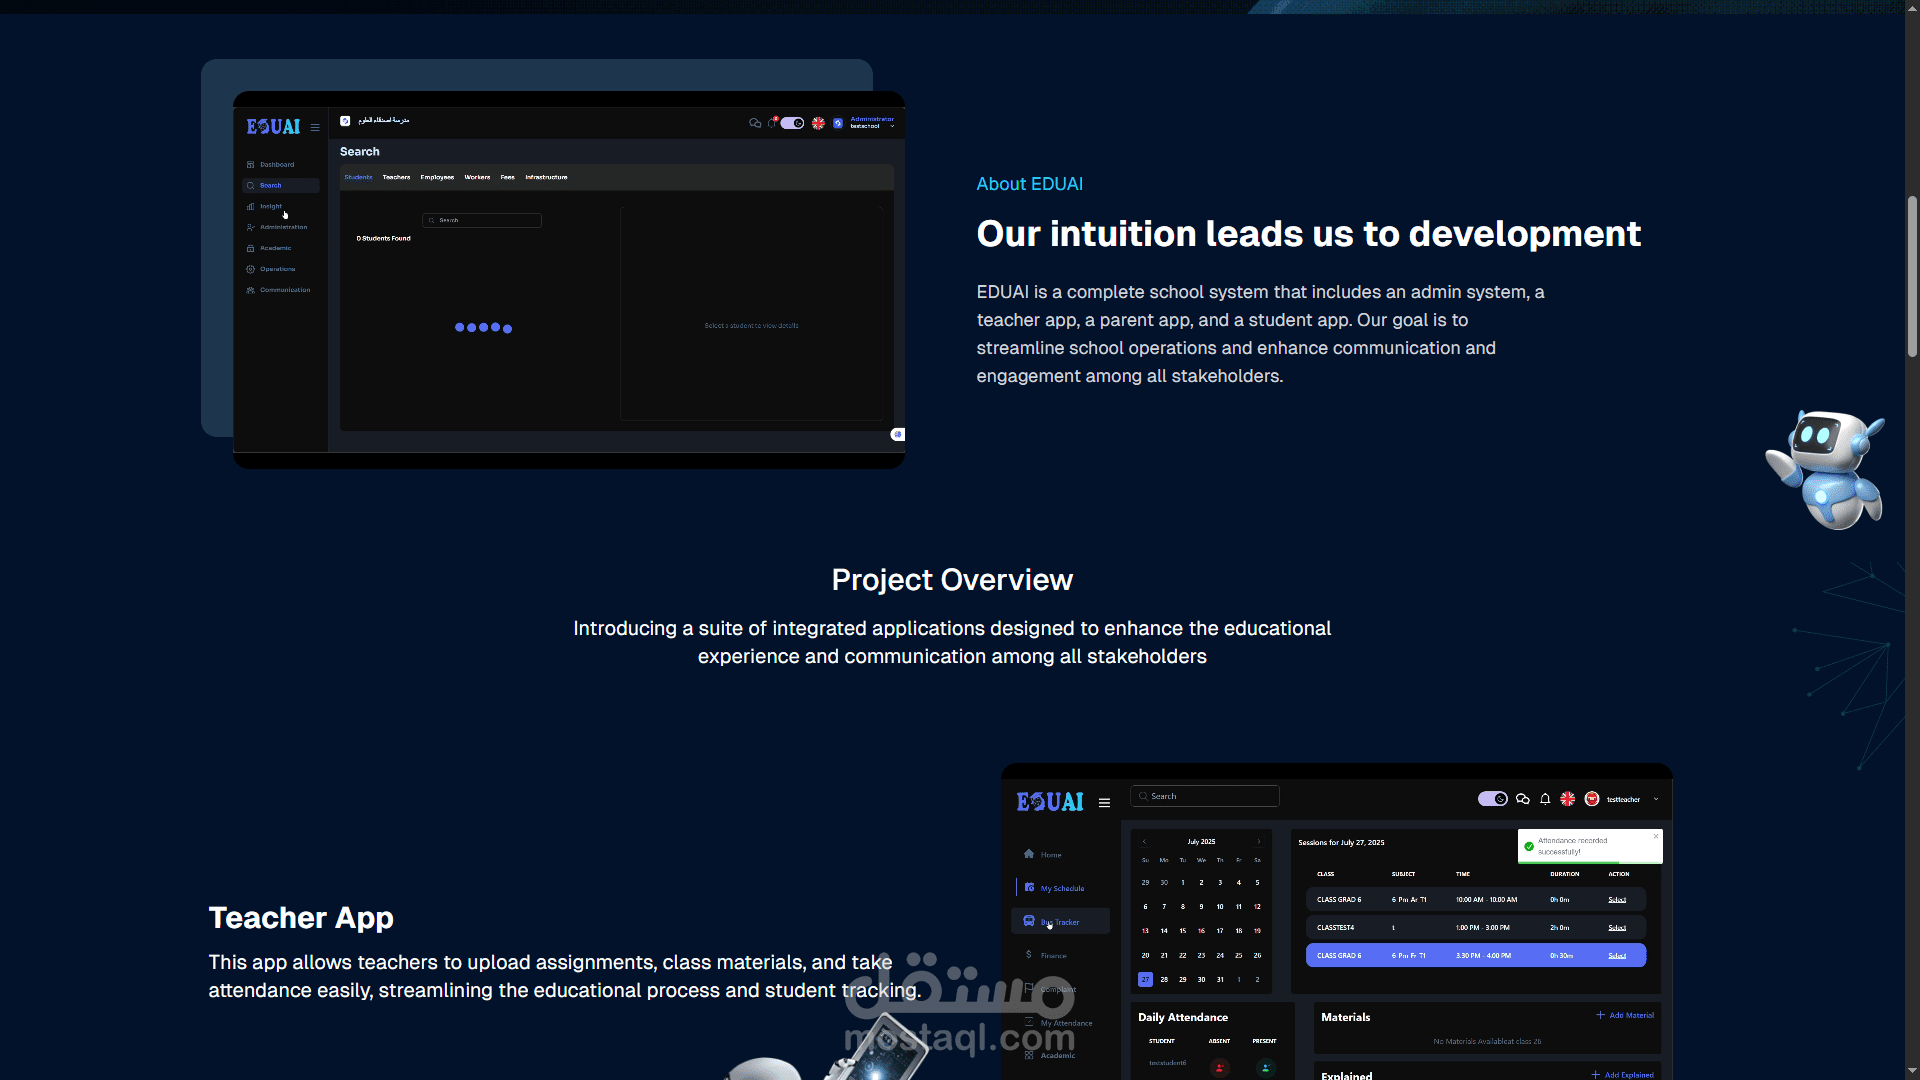Switch to Fees tab in Search page
This screenshot has height=1080, width=1920.
tap(507, 177)
